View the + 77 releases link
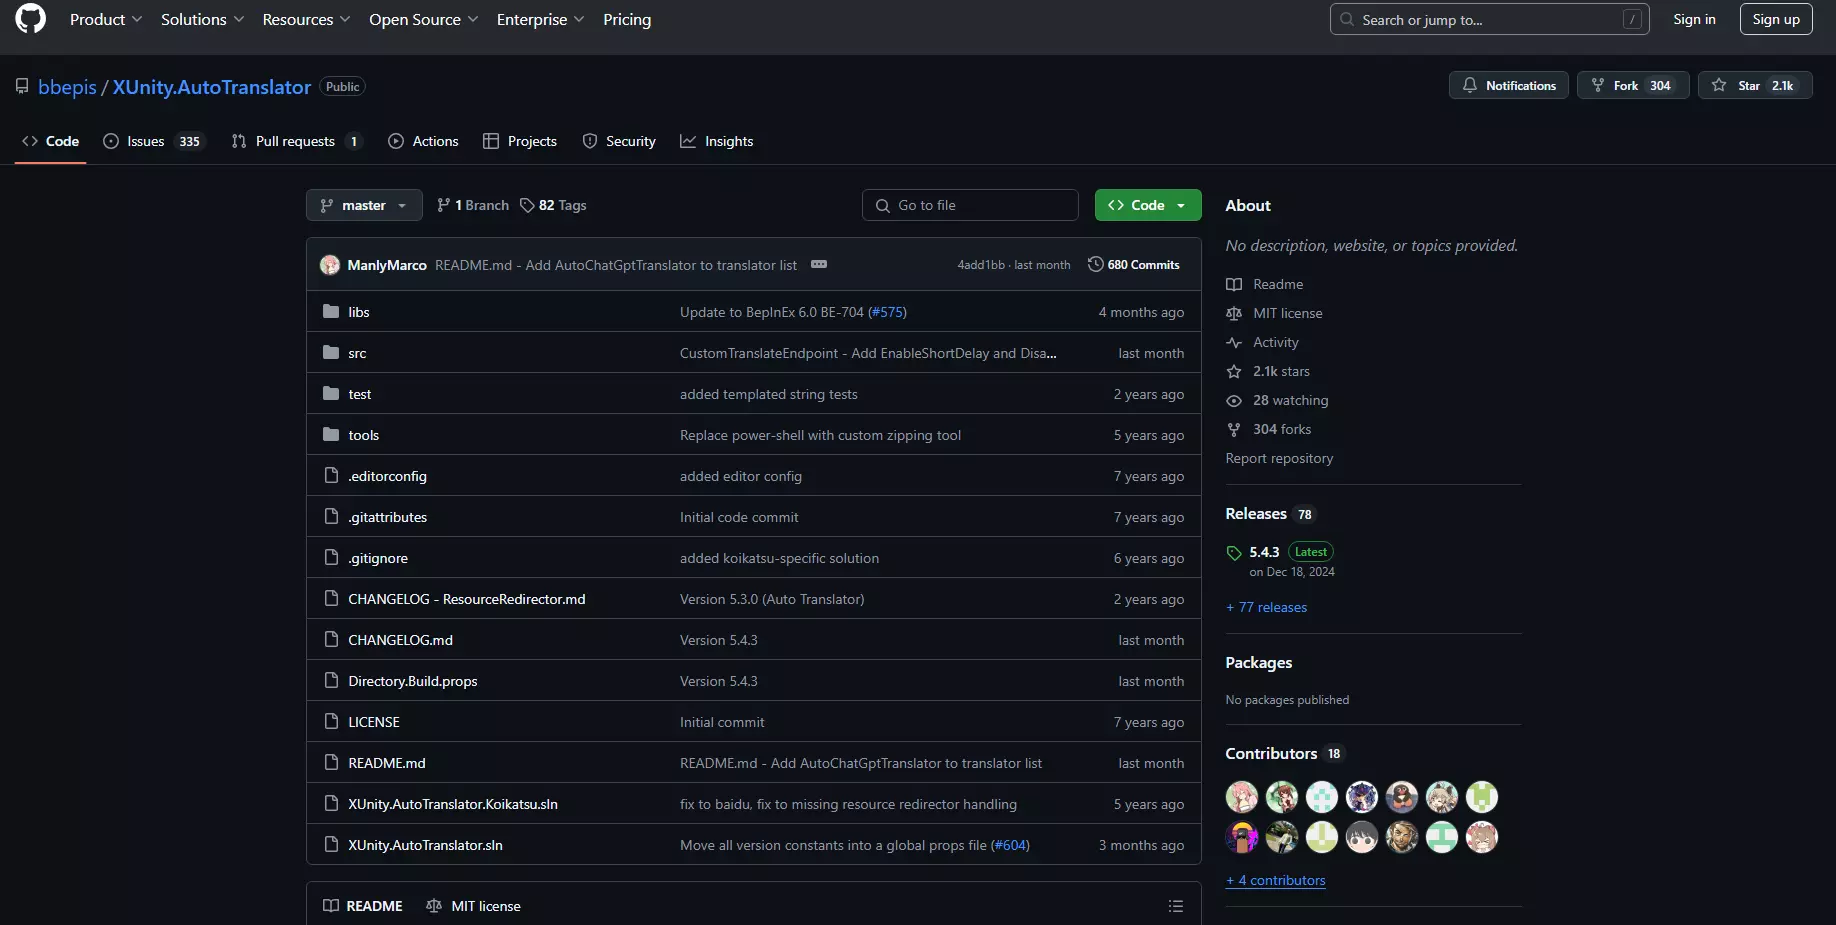The width and height of the screenshot is (1836, 925). pyautogui.click(x=1266, y=607)
